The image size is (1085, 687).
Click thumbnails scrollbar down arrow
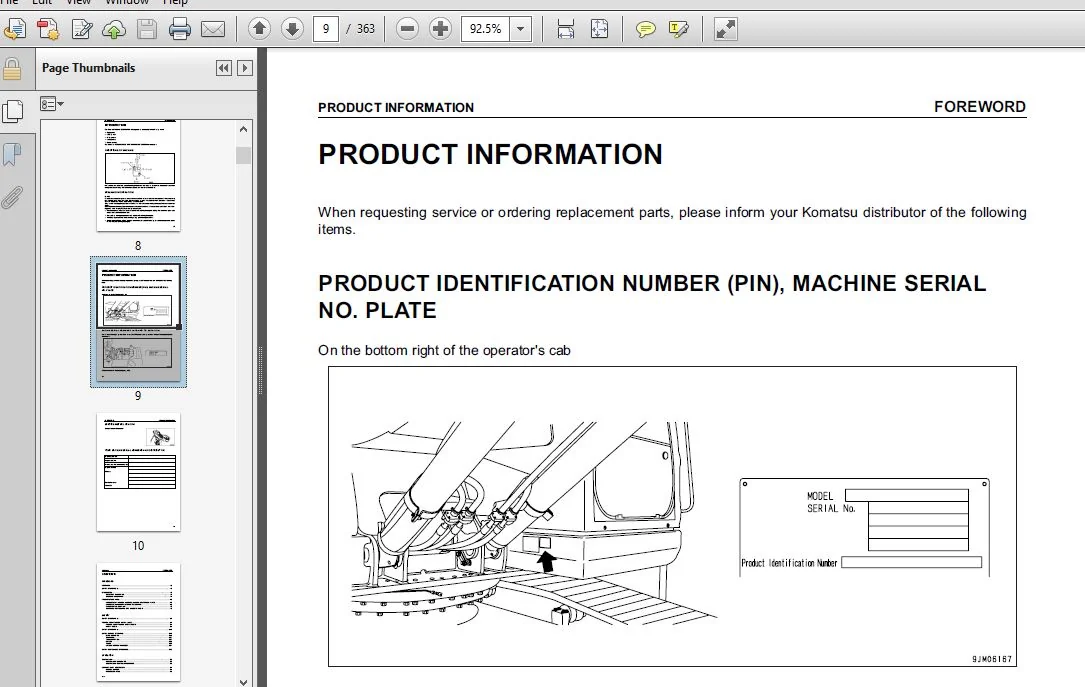tap(244, 681)
